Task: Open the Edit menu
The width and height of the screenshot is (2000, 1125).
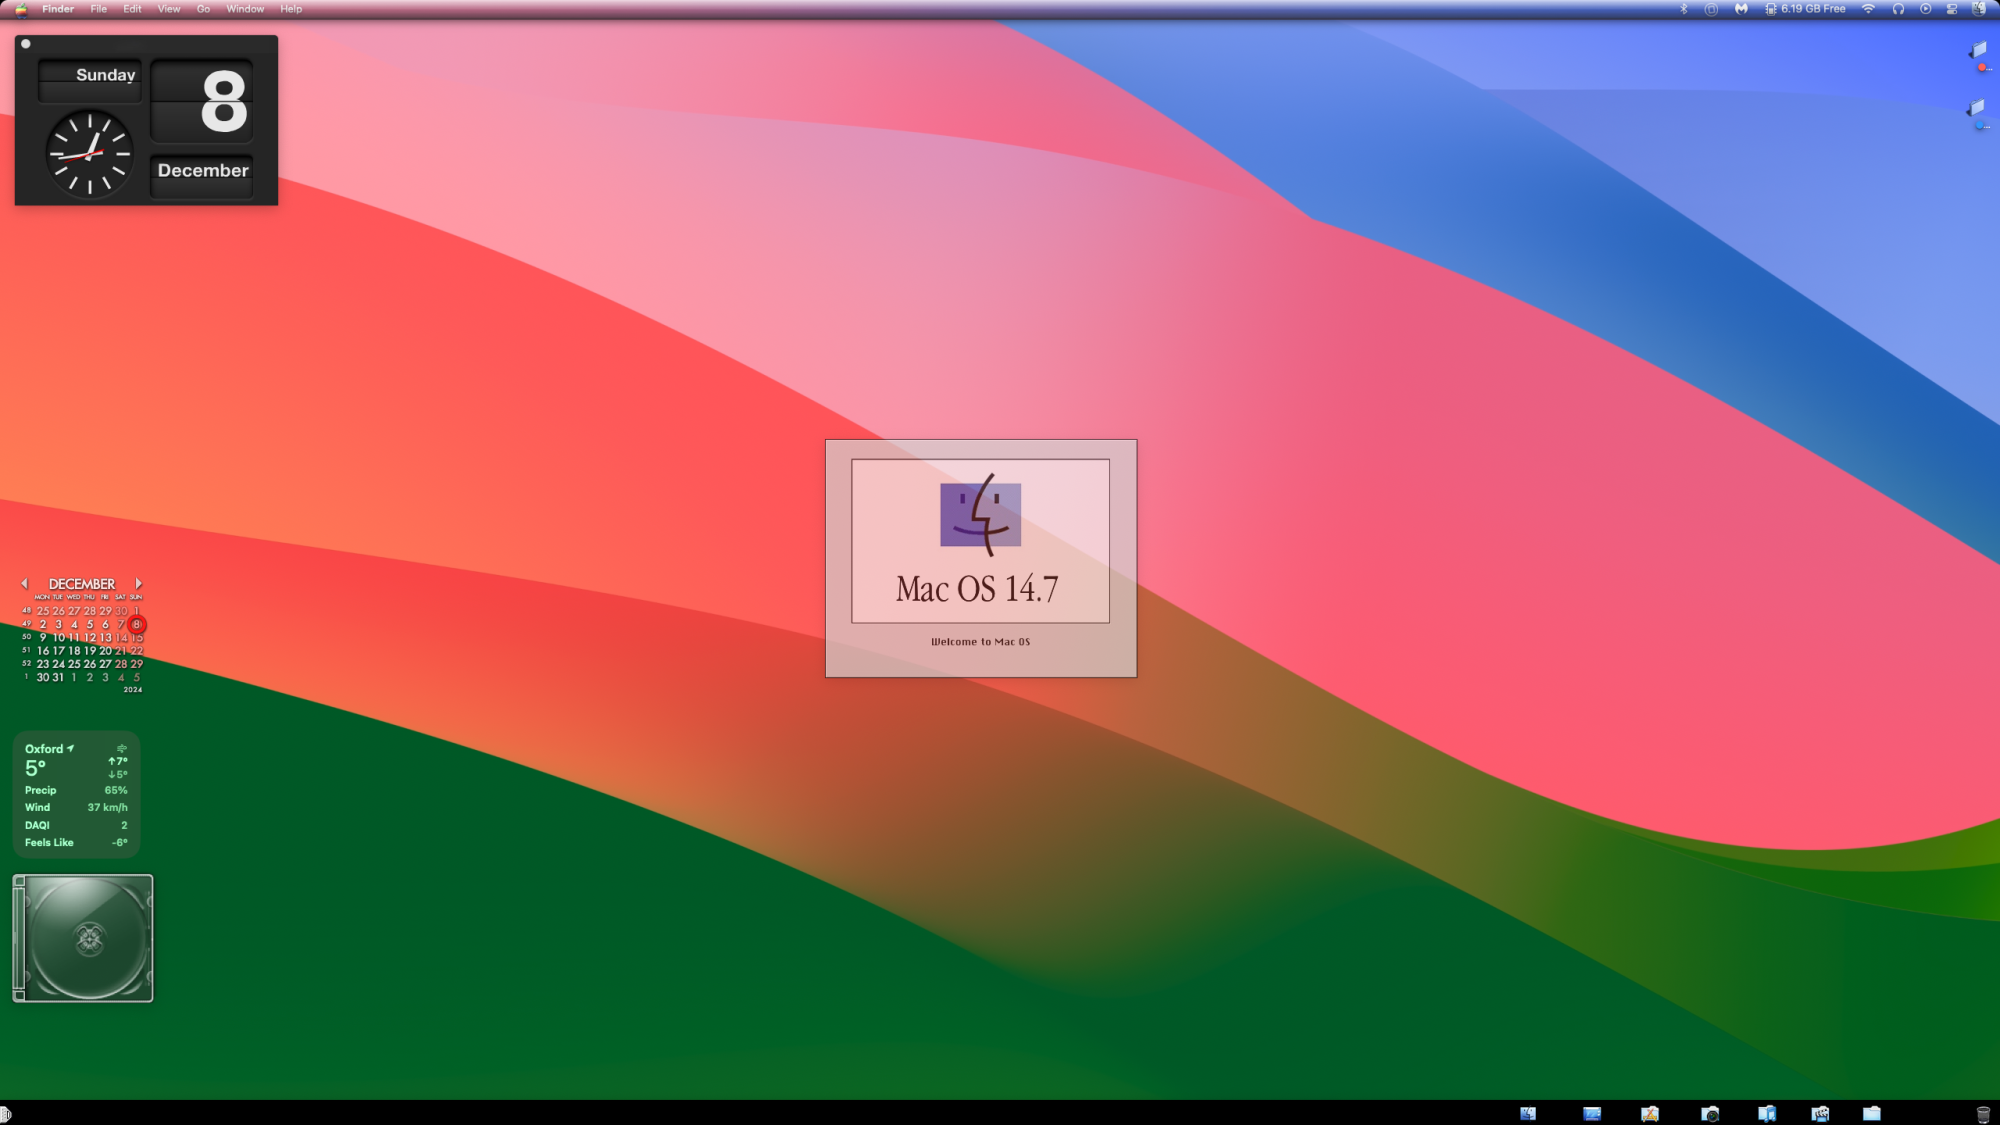Action: [132, 9]
